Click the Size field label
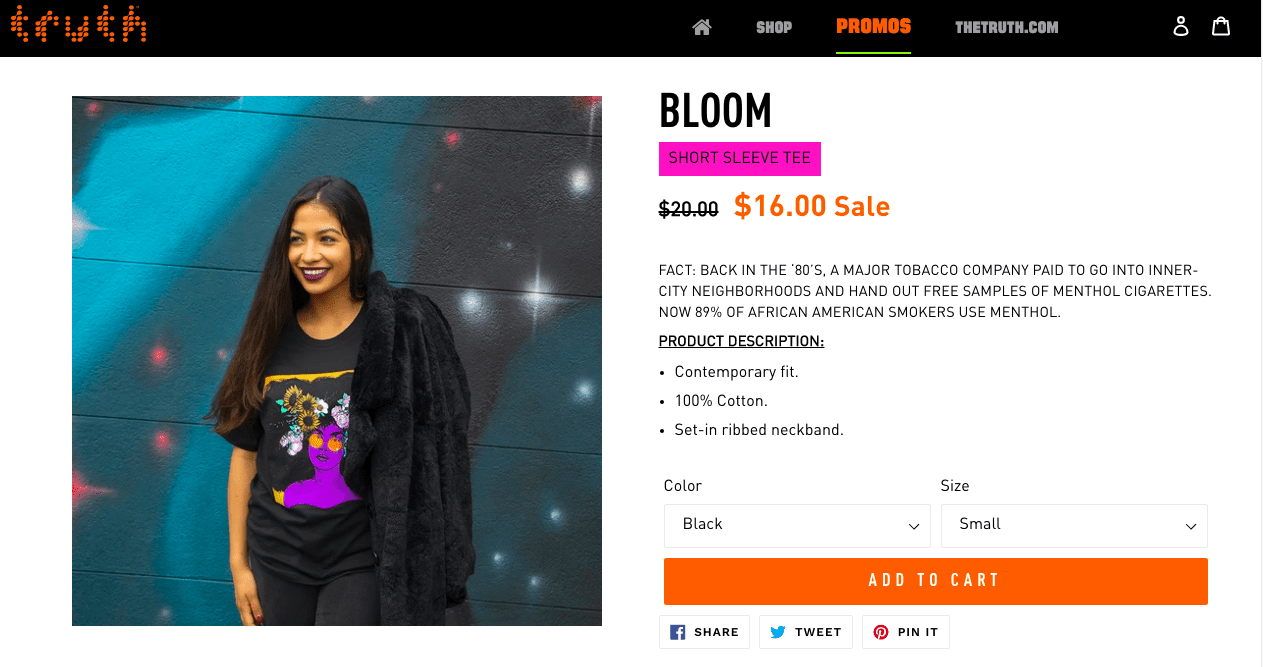The image size is (1263, 667). [x=954, y=486]
